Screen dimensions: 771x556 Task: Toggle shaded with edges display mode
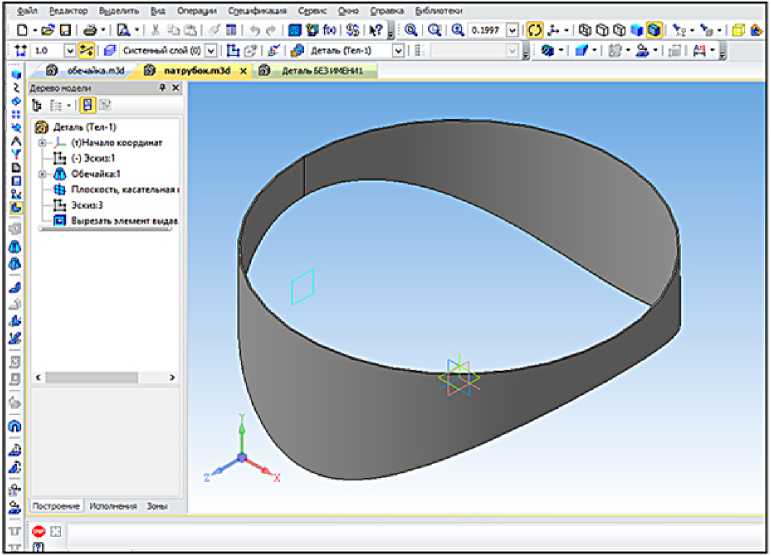(x=653, y=30)
